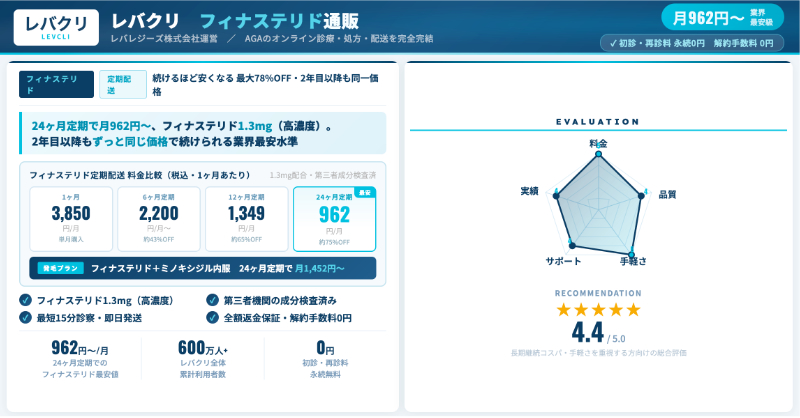Viewport: 800px width, 418px height.
Task: Click the 600万人+ 累計利用者数 stat
Action: coord(203,359)
